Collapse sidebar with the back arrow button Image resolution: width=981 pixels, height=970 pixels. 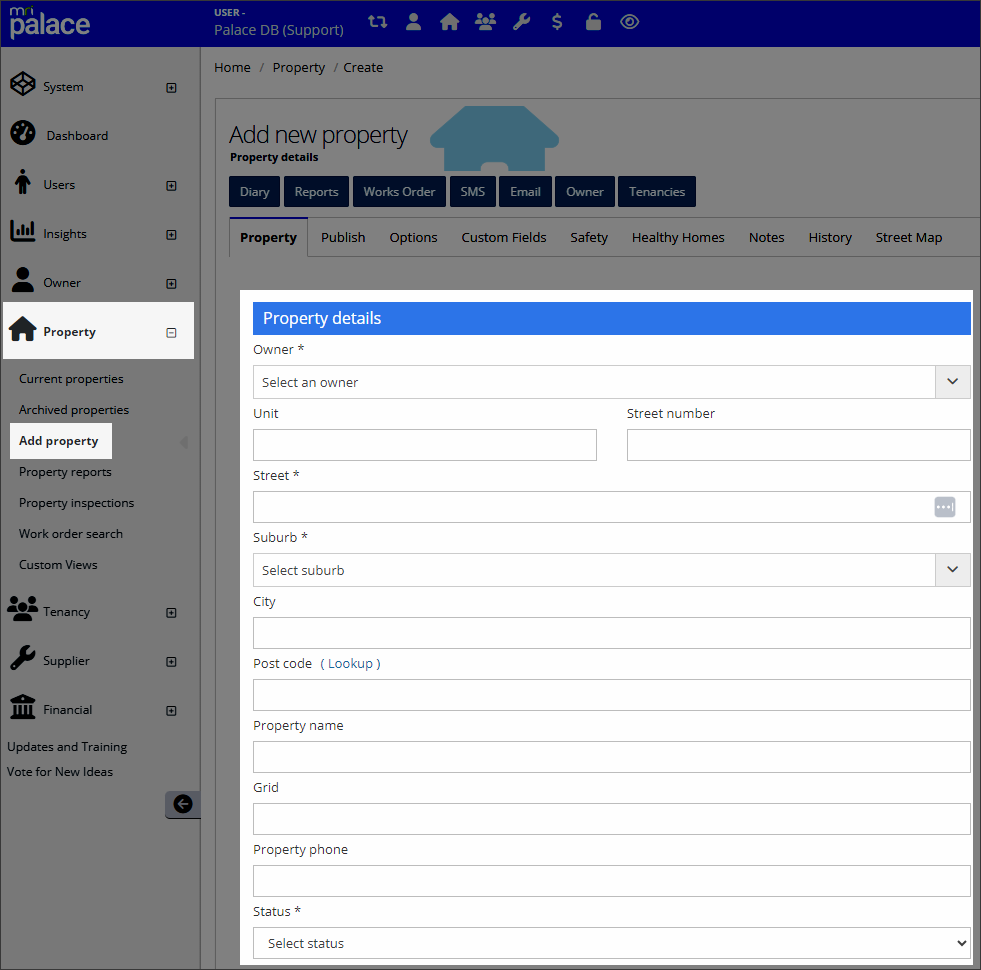click(x=183, y=804)
